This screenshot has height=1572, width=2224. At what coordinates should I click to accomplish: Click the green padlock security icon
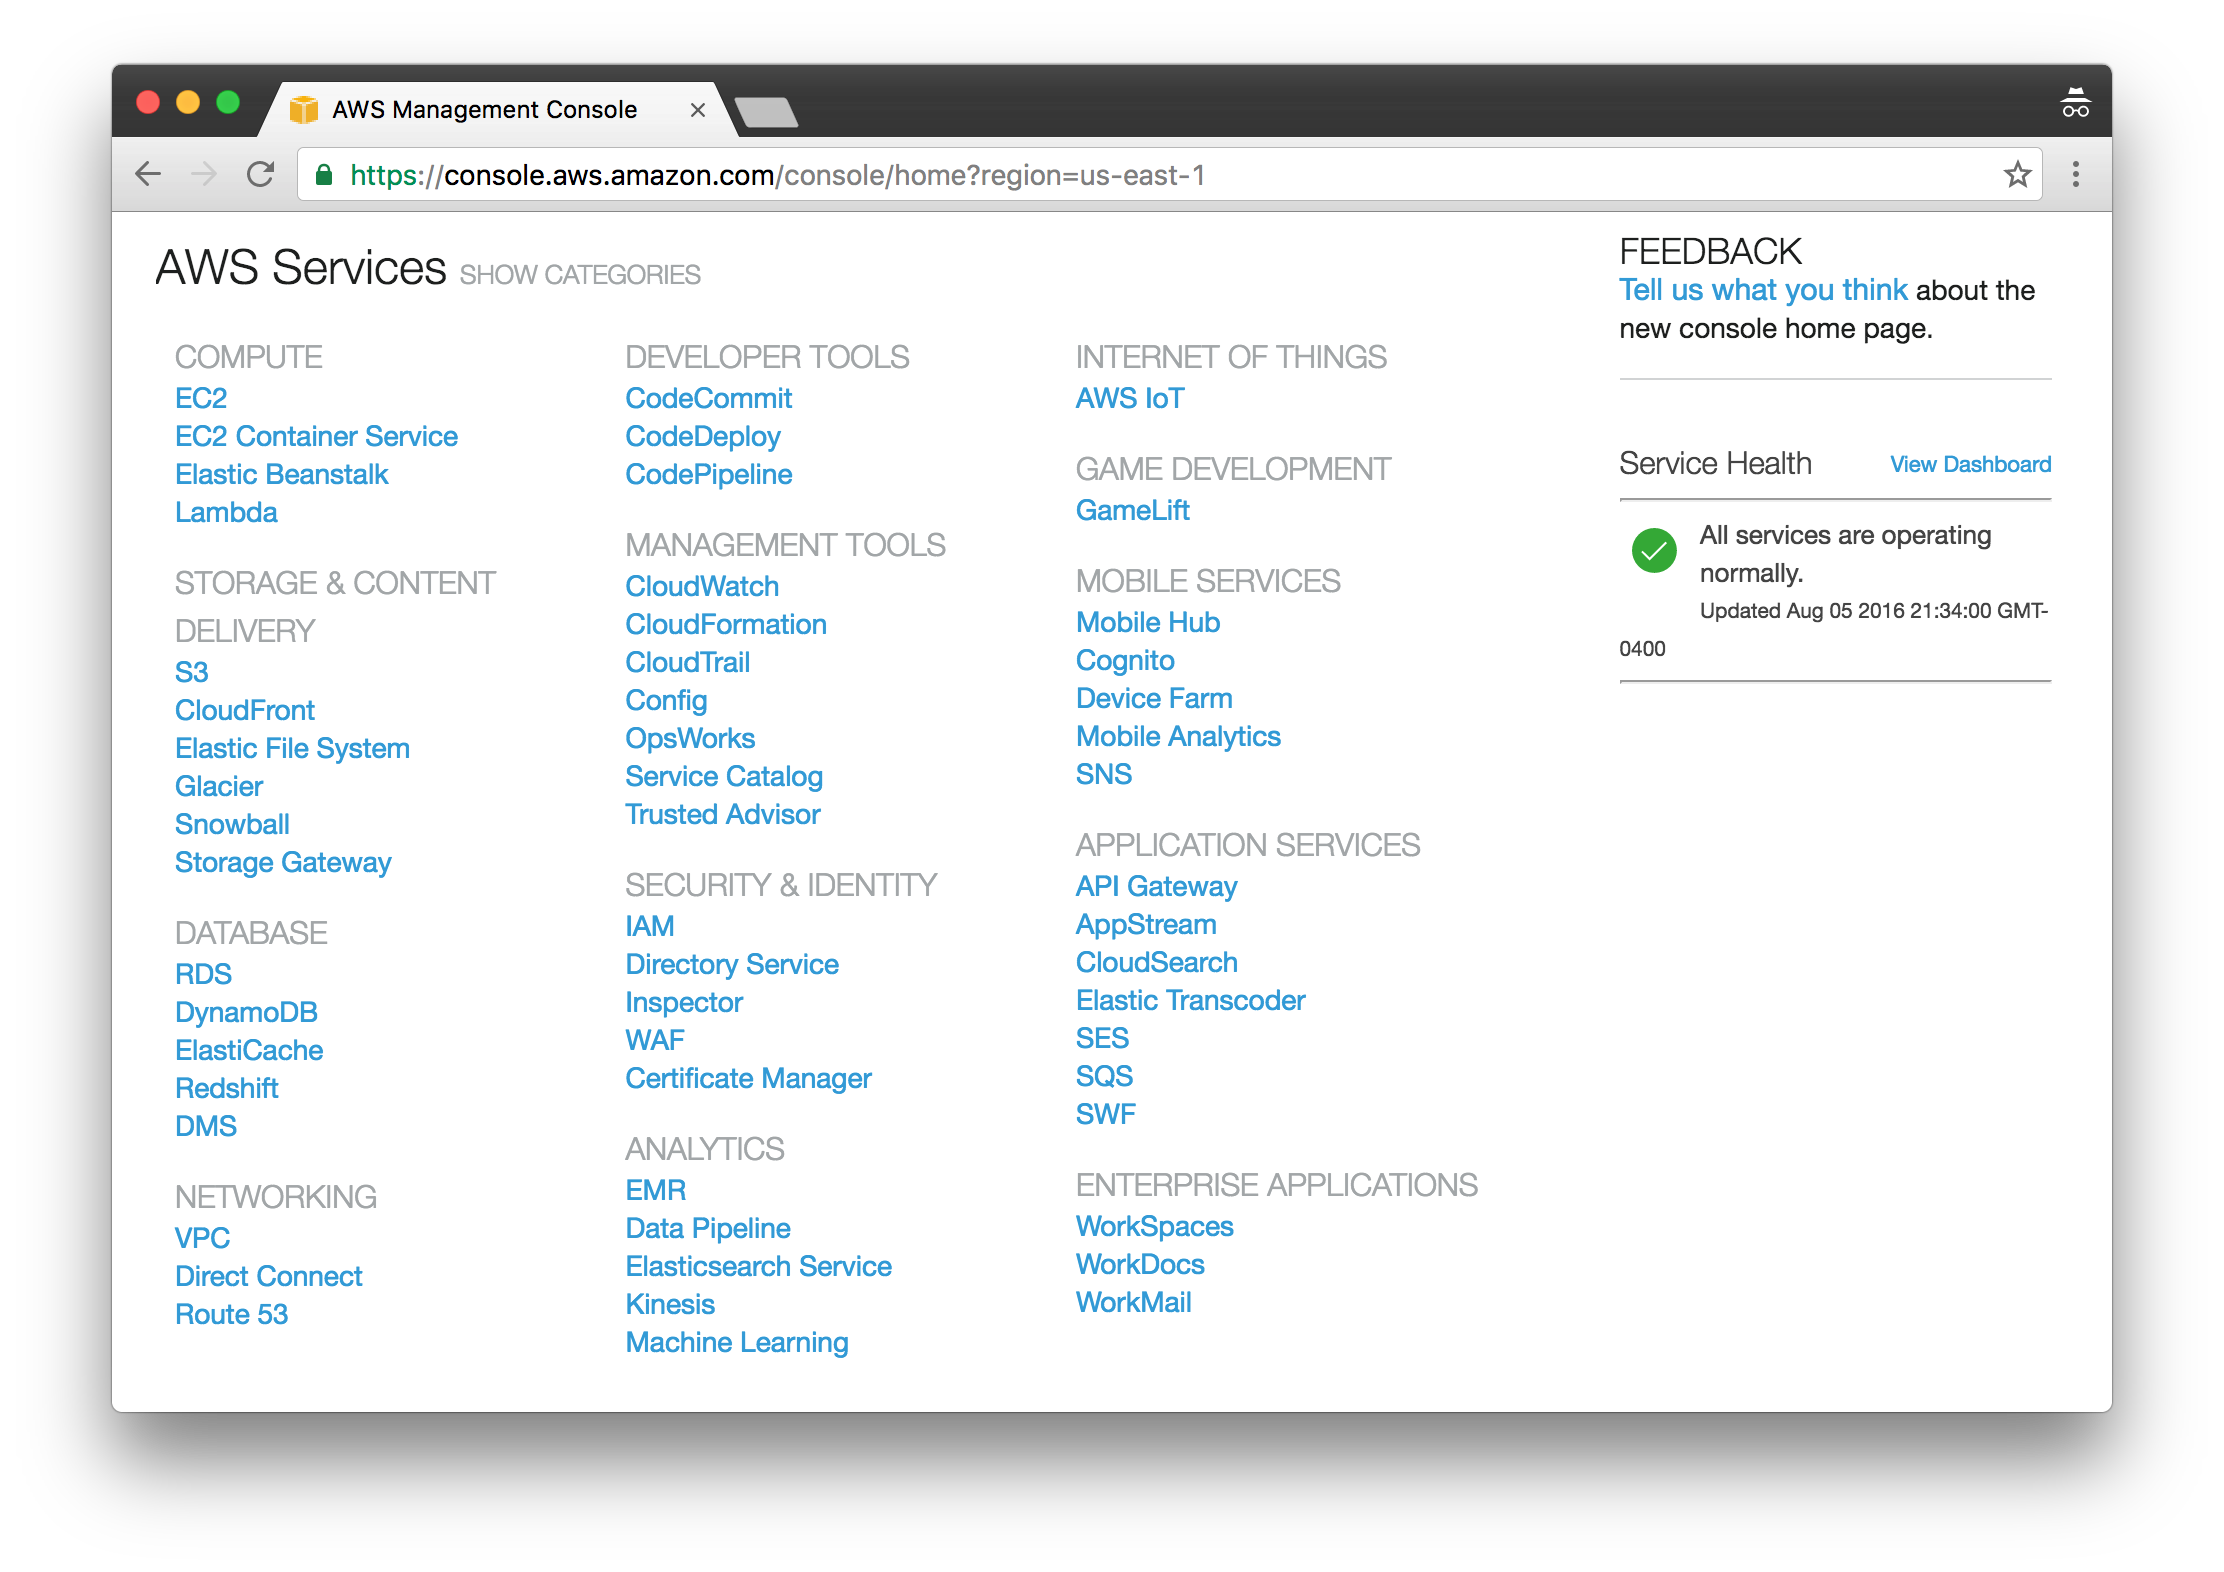[x=324, y=175]
